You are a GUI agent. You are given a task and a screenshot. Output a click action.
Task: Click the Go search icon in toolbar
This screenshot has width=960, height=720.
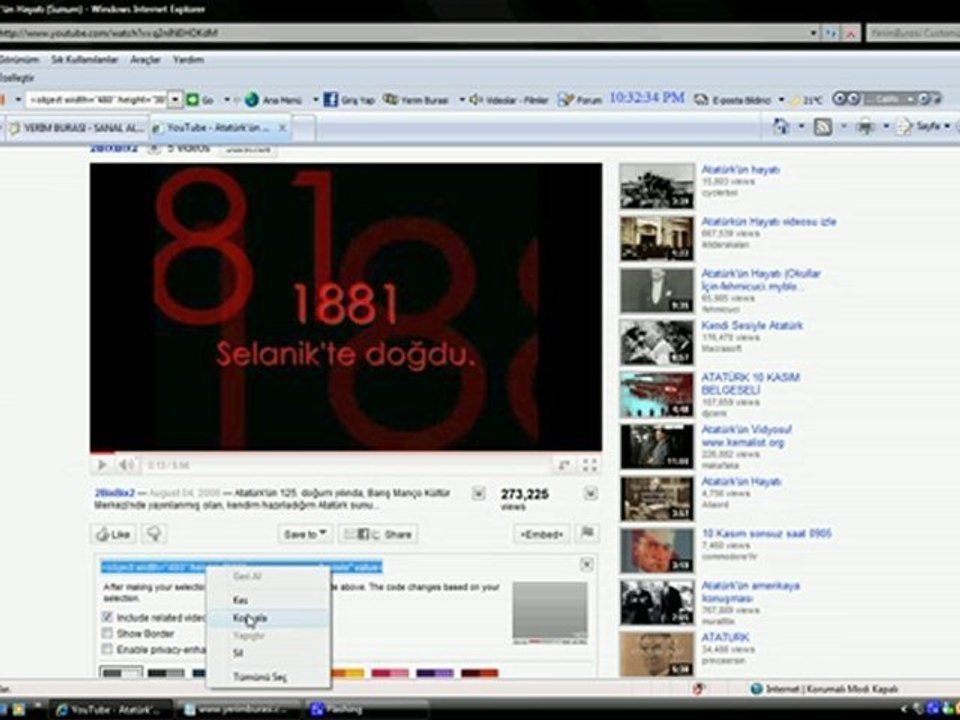(192, 99)
